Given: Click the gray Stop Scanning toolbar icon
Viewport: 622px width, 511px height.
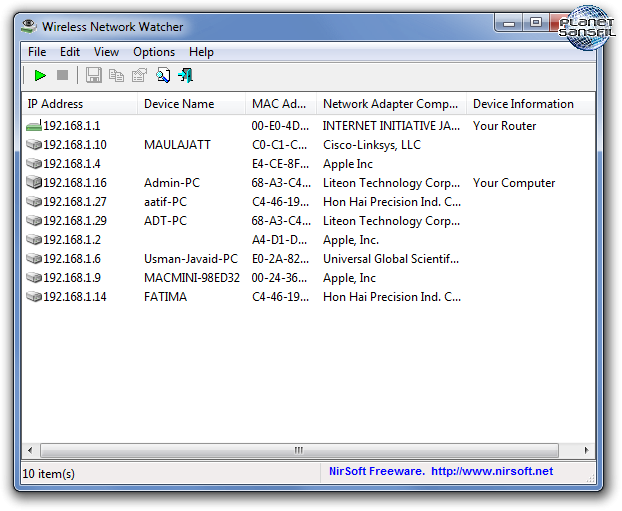Looking at the screenshot, I should [x=62, y=75].
